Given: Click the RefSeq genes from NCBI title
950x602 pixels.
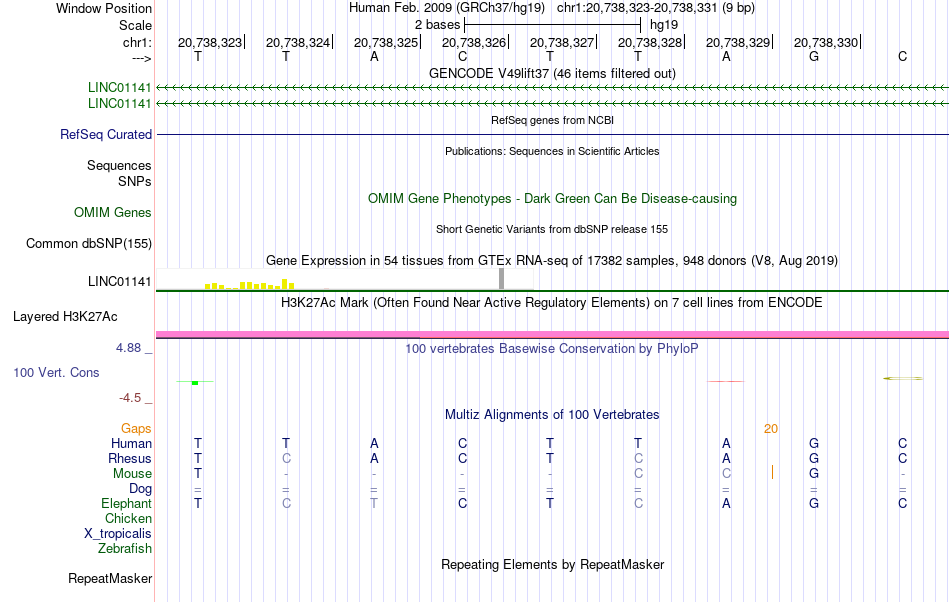Looking at the screenshot, I should 553,120.
